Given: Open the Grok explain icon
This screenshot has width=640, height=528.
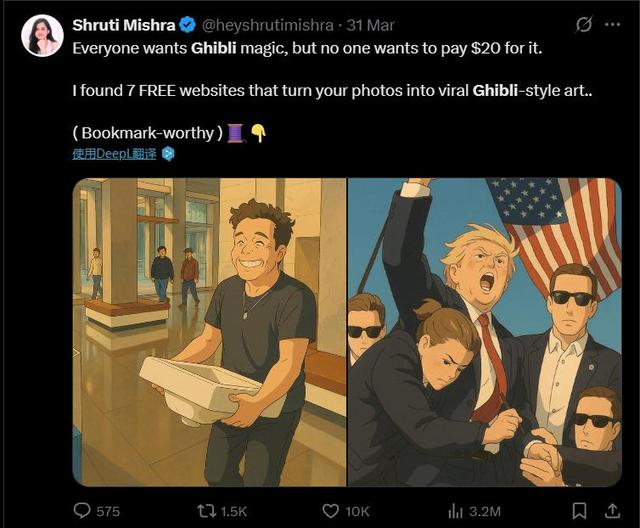Looking at the screenshot, I should point(584,24).
